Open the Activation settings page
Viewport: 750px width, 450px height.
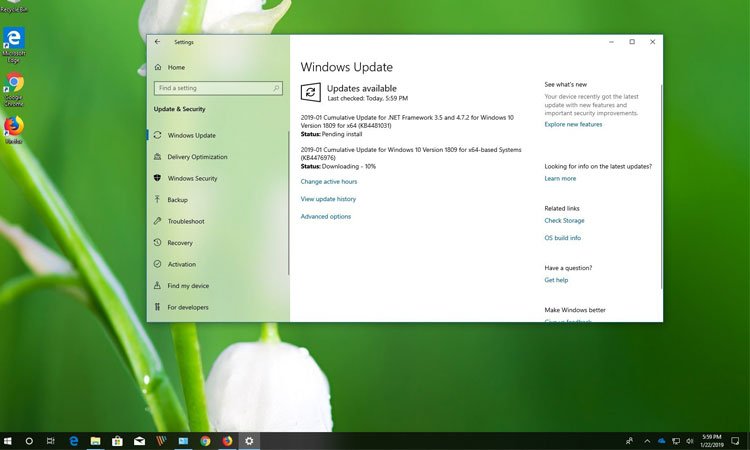coord(181,264)
